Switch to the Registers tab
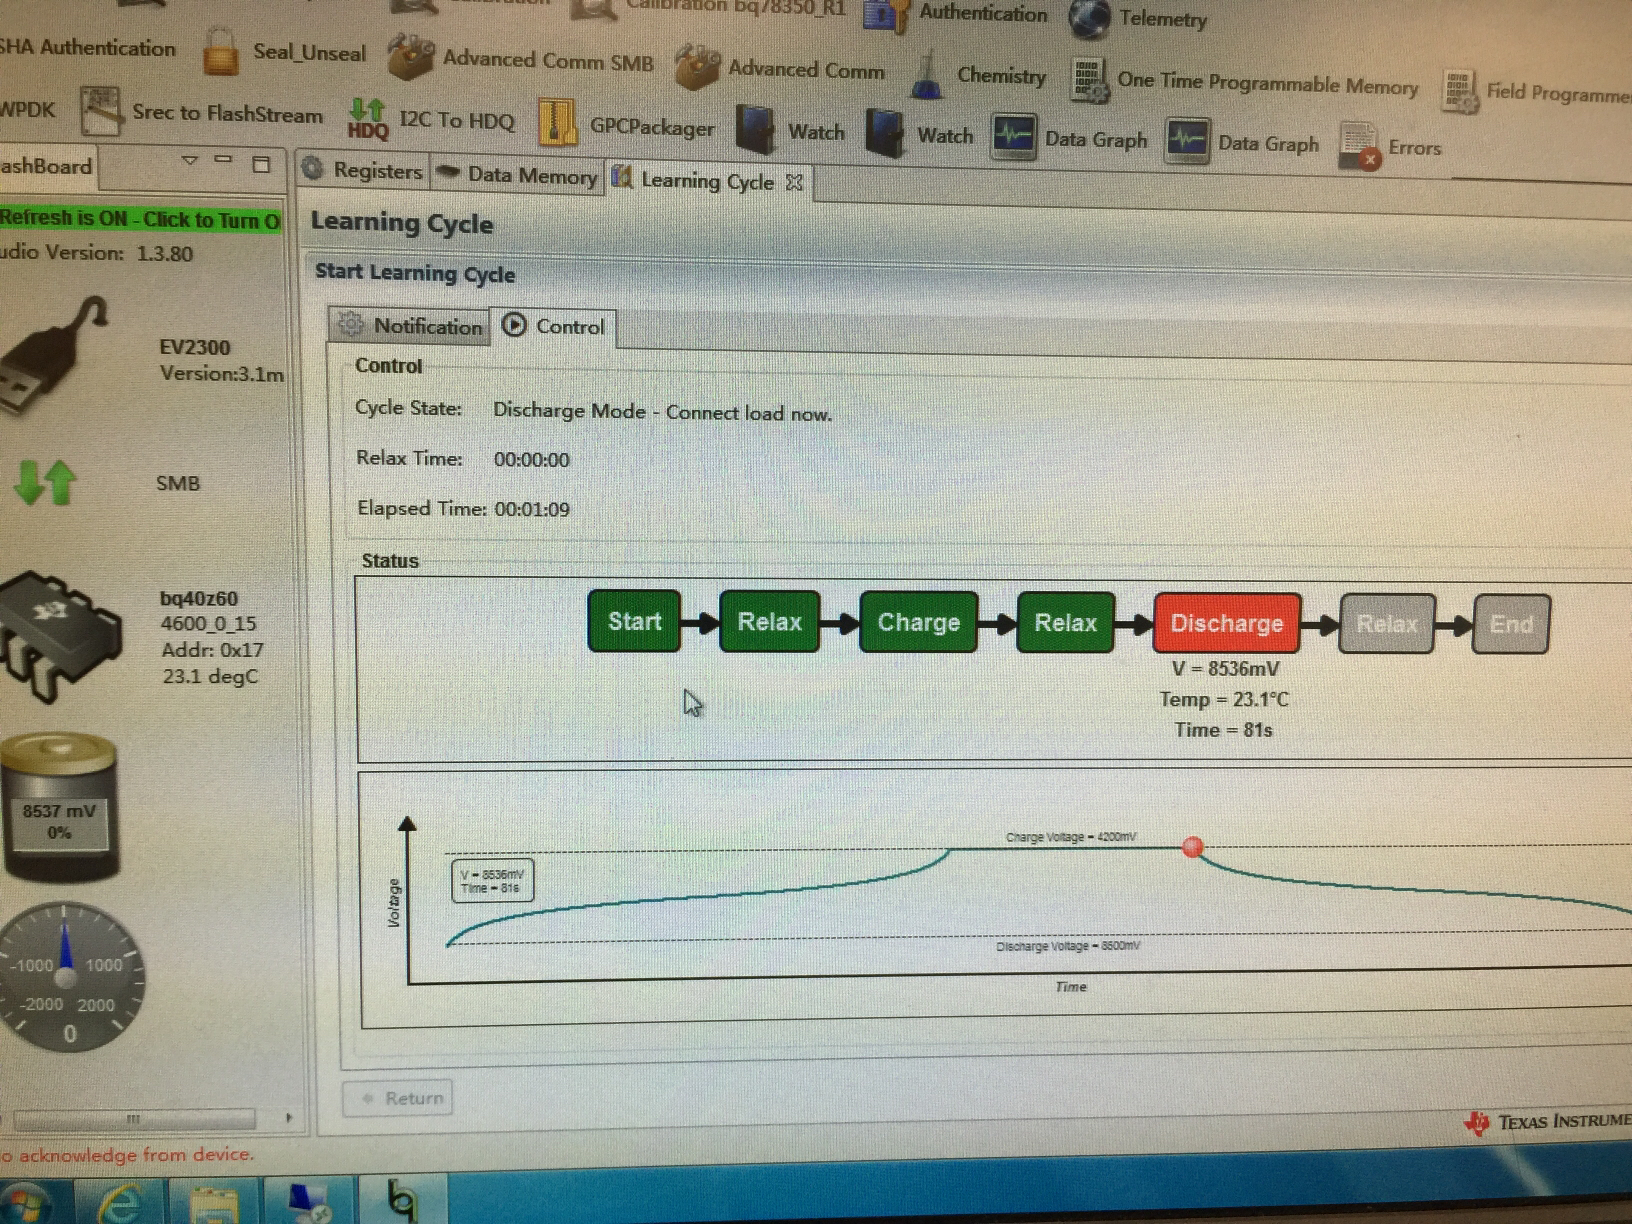Image resolution: width=1632 pixels, height=1224 pixels. [x=364, y=170]
